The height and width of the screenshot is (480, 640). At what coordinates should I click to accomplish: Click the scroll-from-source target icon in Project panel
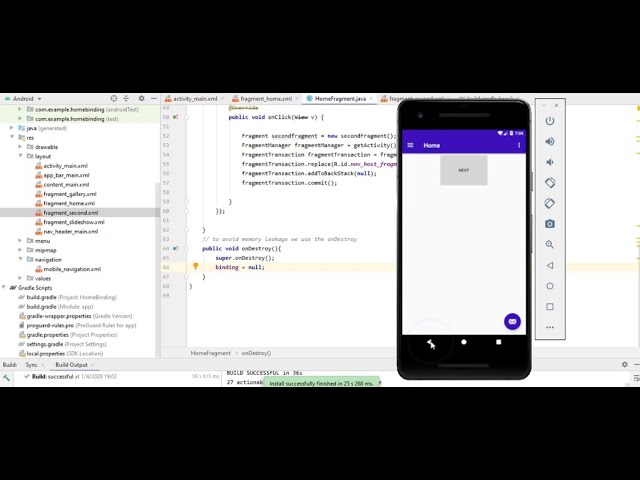coord(114,98)
